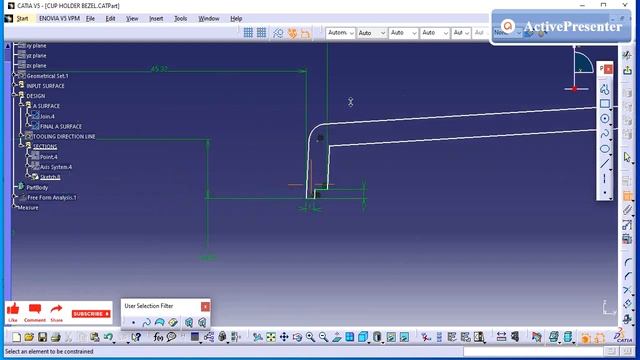Close the User Selection Filter toolbar
The height and width of the screenshot is (360, 640).
[205, 306]
